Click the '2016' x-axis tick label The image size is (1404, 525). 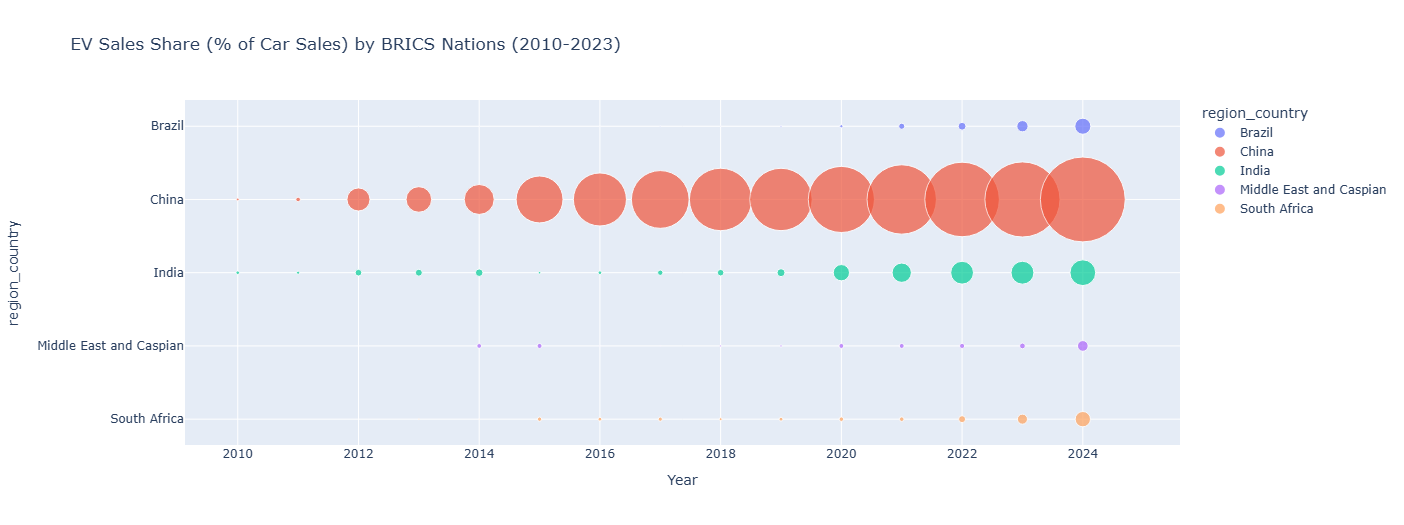[600, 454]
